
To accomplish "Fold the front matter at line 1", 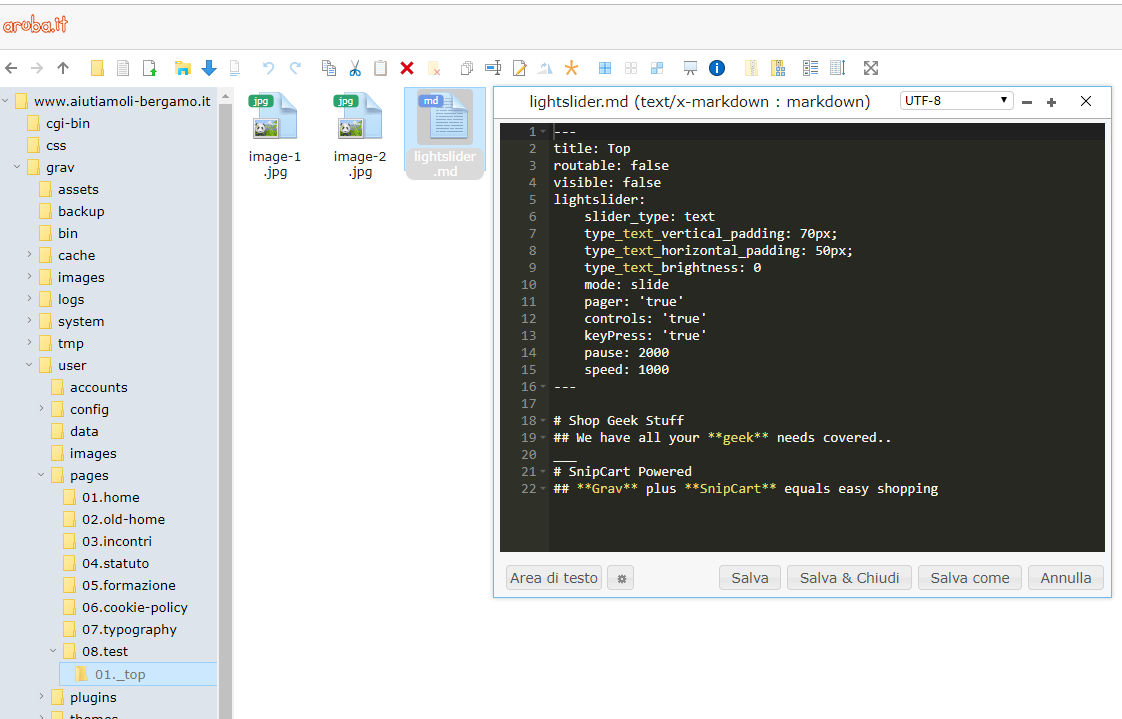I will point(543,132).
